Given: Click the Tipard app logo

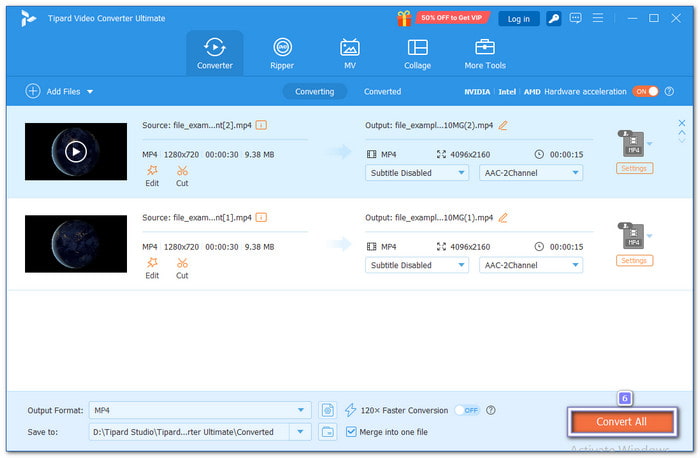Looking at the screenshot, I should (x=28, y=18).
